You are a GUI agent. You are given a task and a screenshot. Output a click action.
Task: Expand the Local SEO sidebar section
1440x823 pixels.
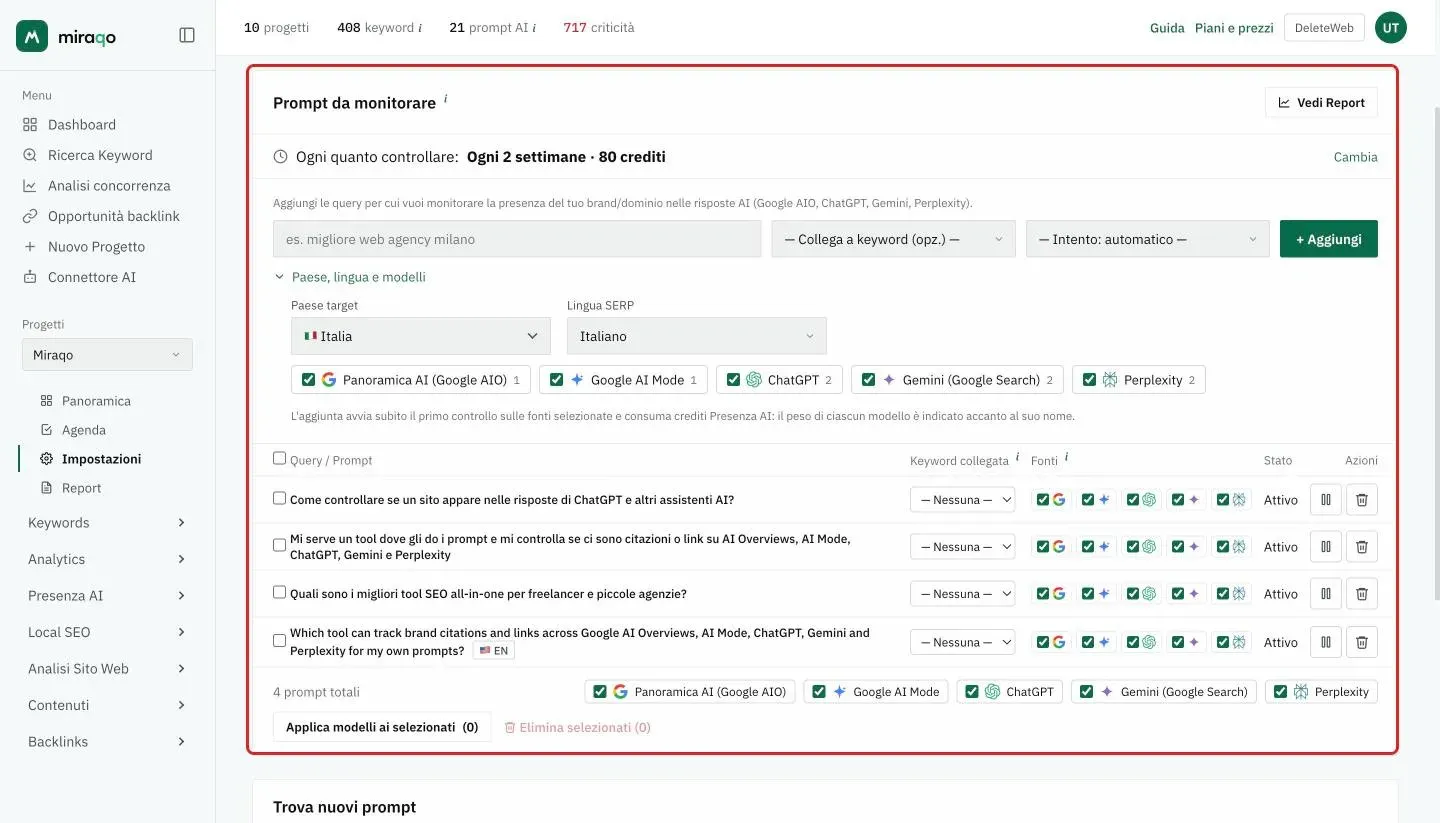tap(107, 632)
